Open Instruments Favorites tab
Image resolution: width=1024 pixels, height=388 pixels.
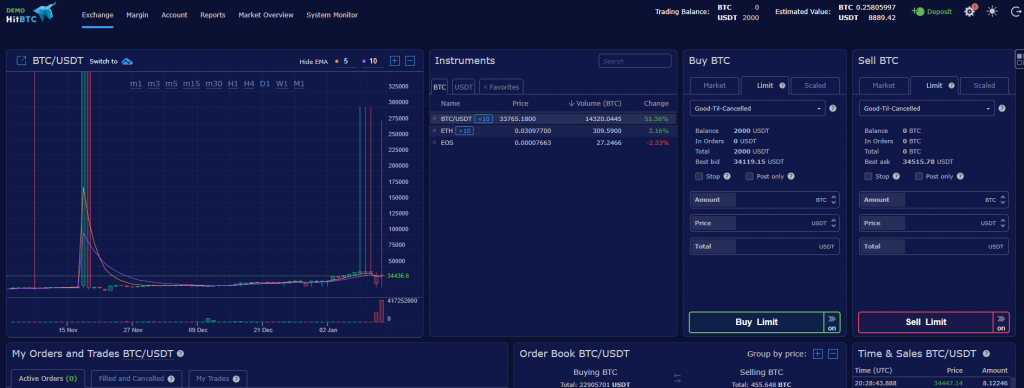pos(502,86)
